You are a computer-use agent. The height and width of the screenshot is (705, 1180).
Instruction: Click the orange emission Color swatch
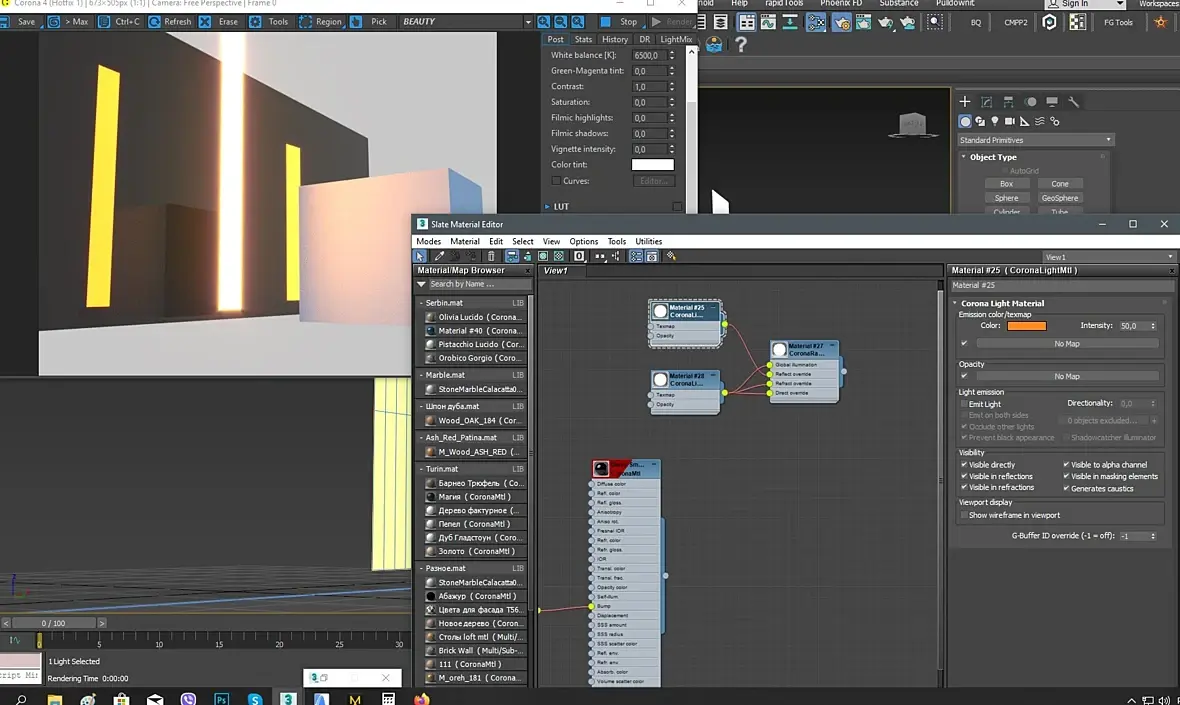click(1026, 326)
